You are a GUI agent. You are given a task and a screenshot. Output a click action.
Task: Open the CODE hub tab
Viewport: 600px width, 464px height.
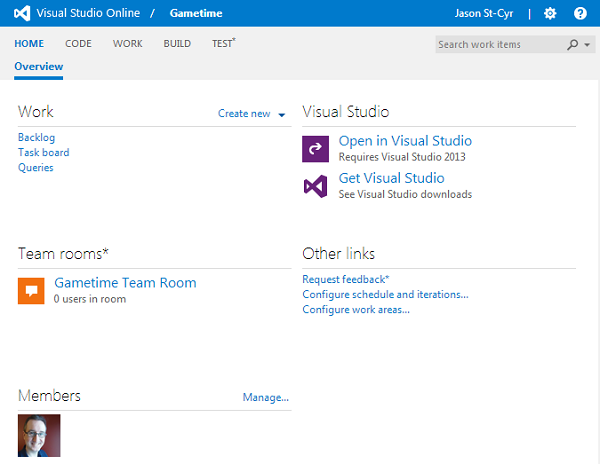pos(78,44)
